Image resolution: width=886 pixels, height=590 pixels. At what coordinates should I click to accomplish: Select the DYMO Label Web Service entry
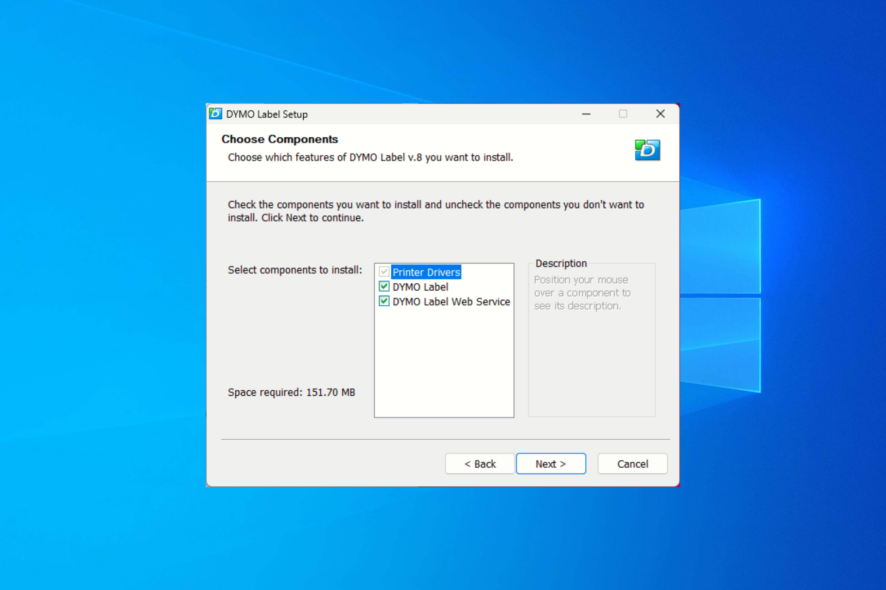(x=451, y=302)
